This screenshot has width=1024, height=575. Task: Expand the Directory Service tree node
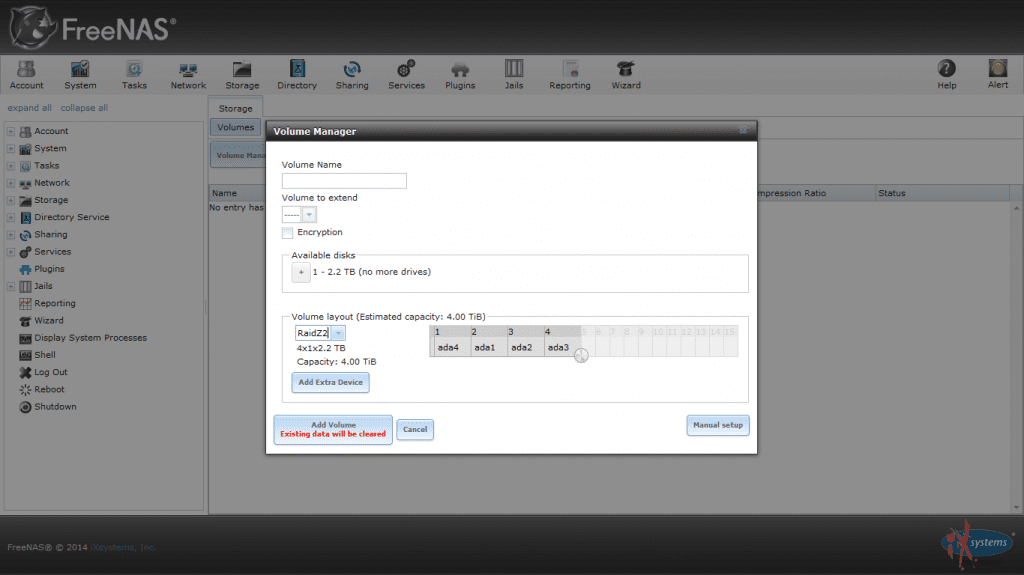(10, 218)
